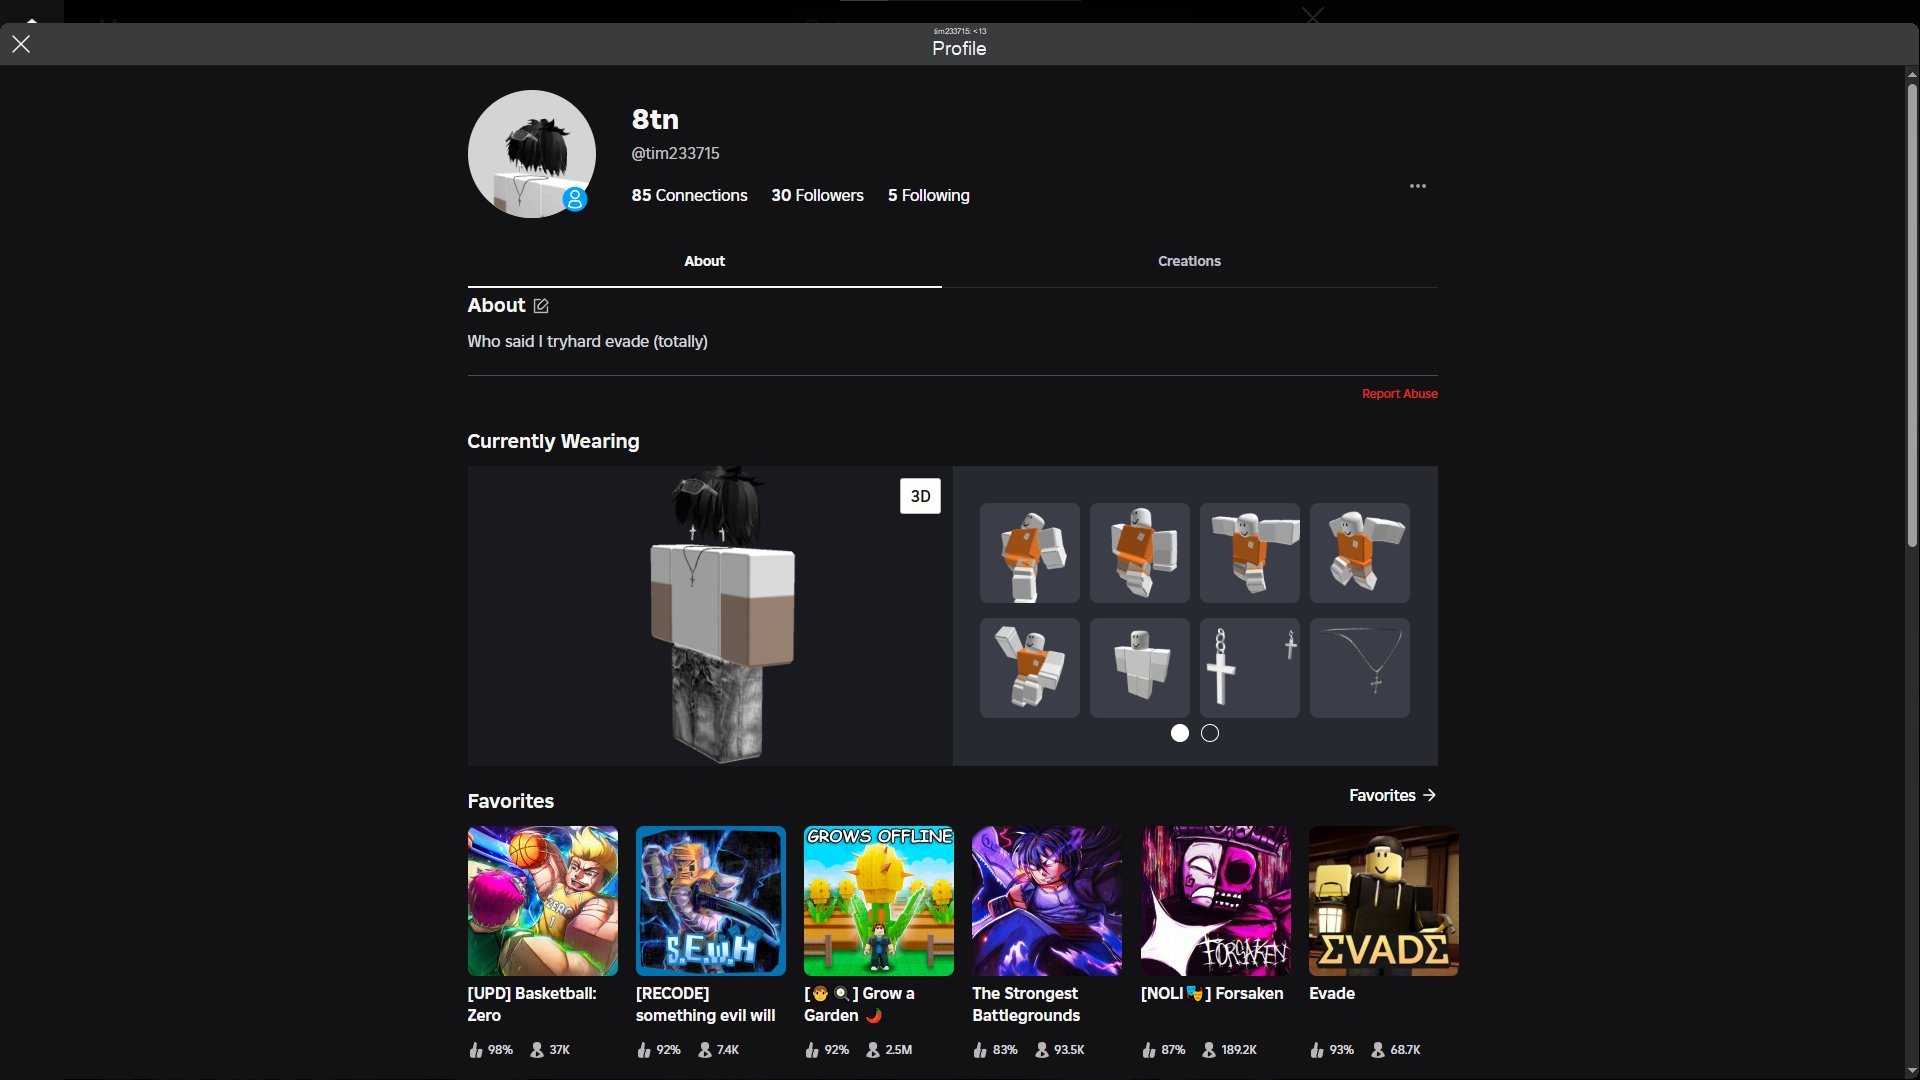The image size is (1920, 1080).
Task: Click the 7.4K player count
Action: click(718, 1050)
